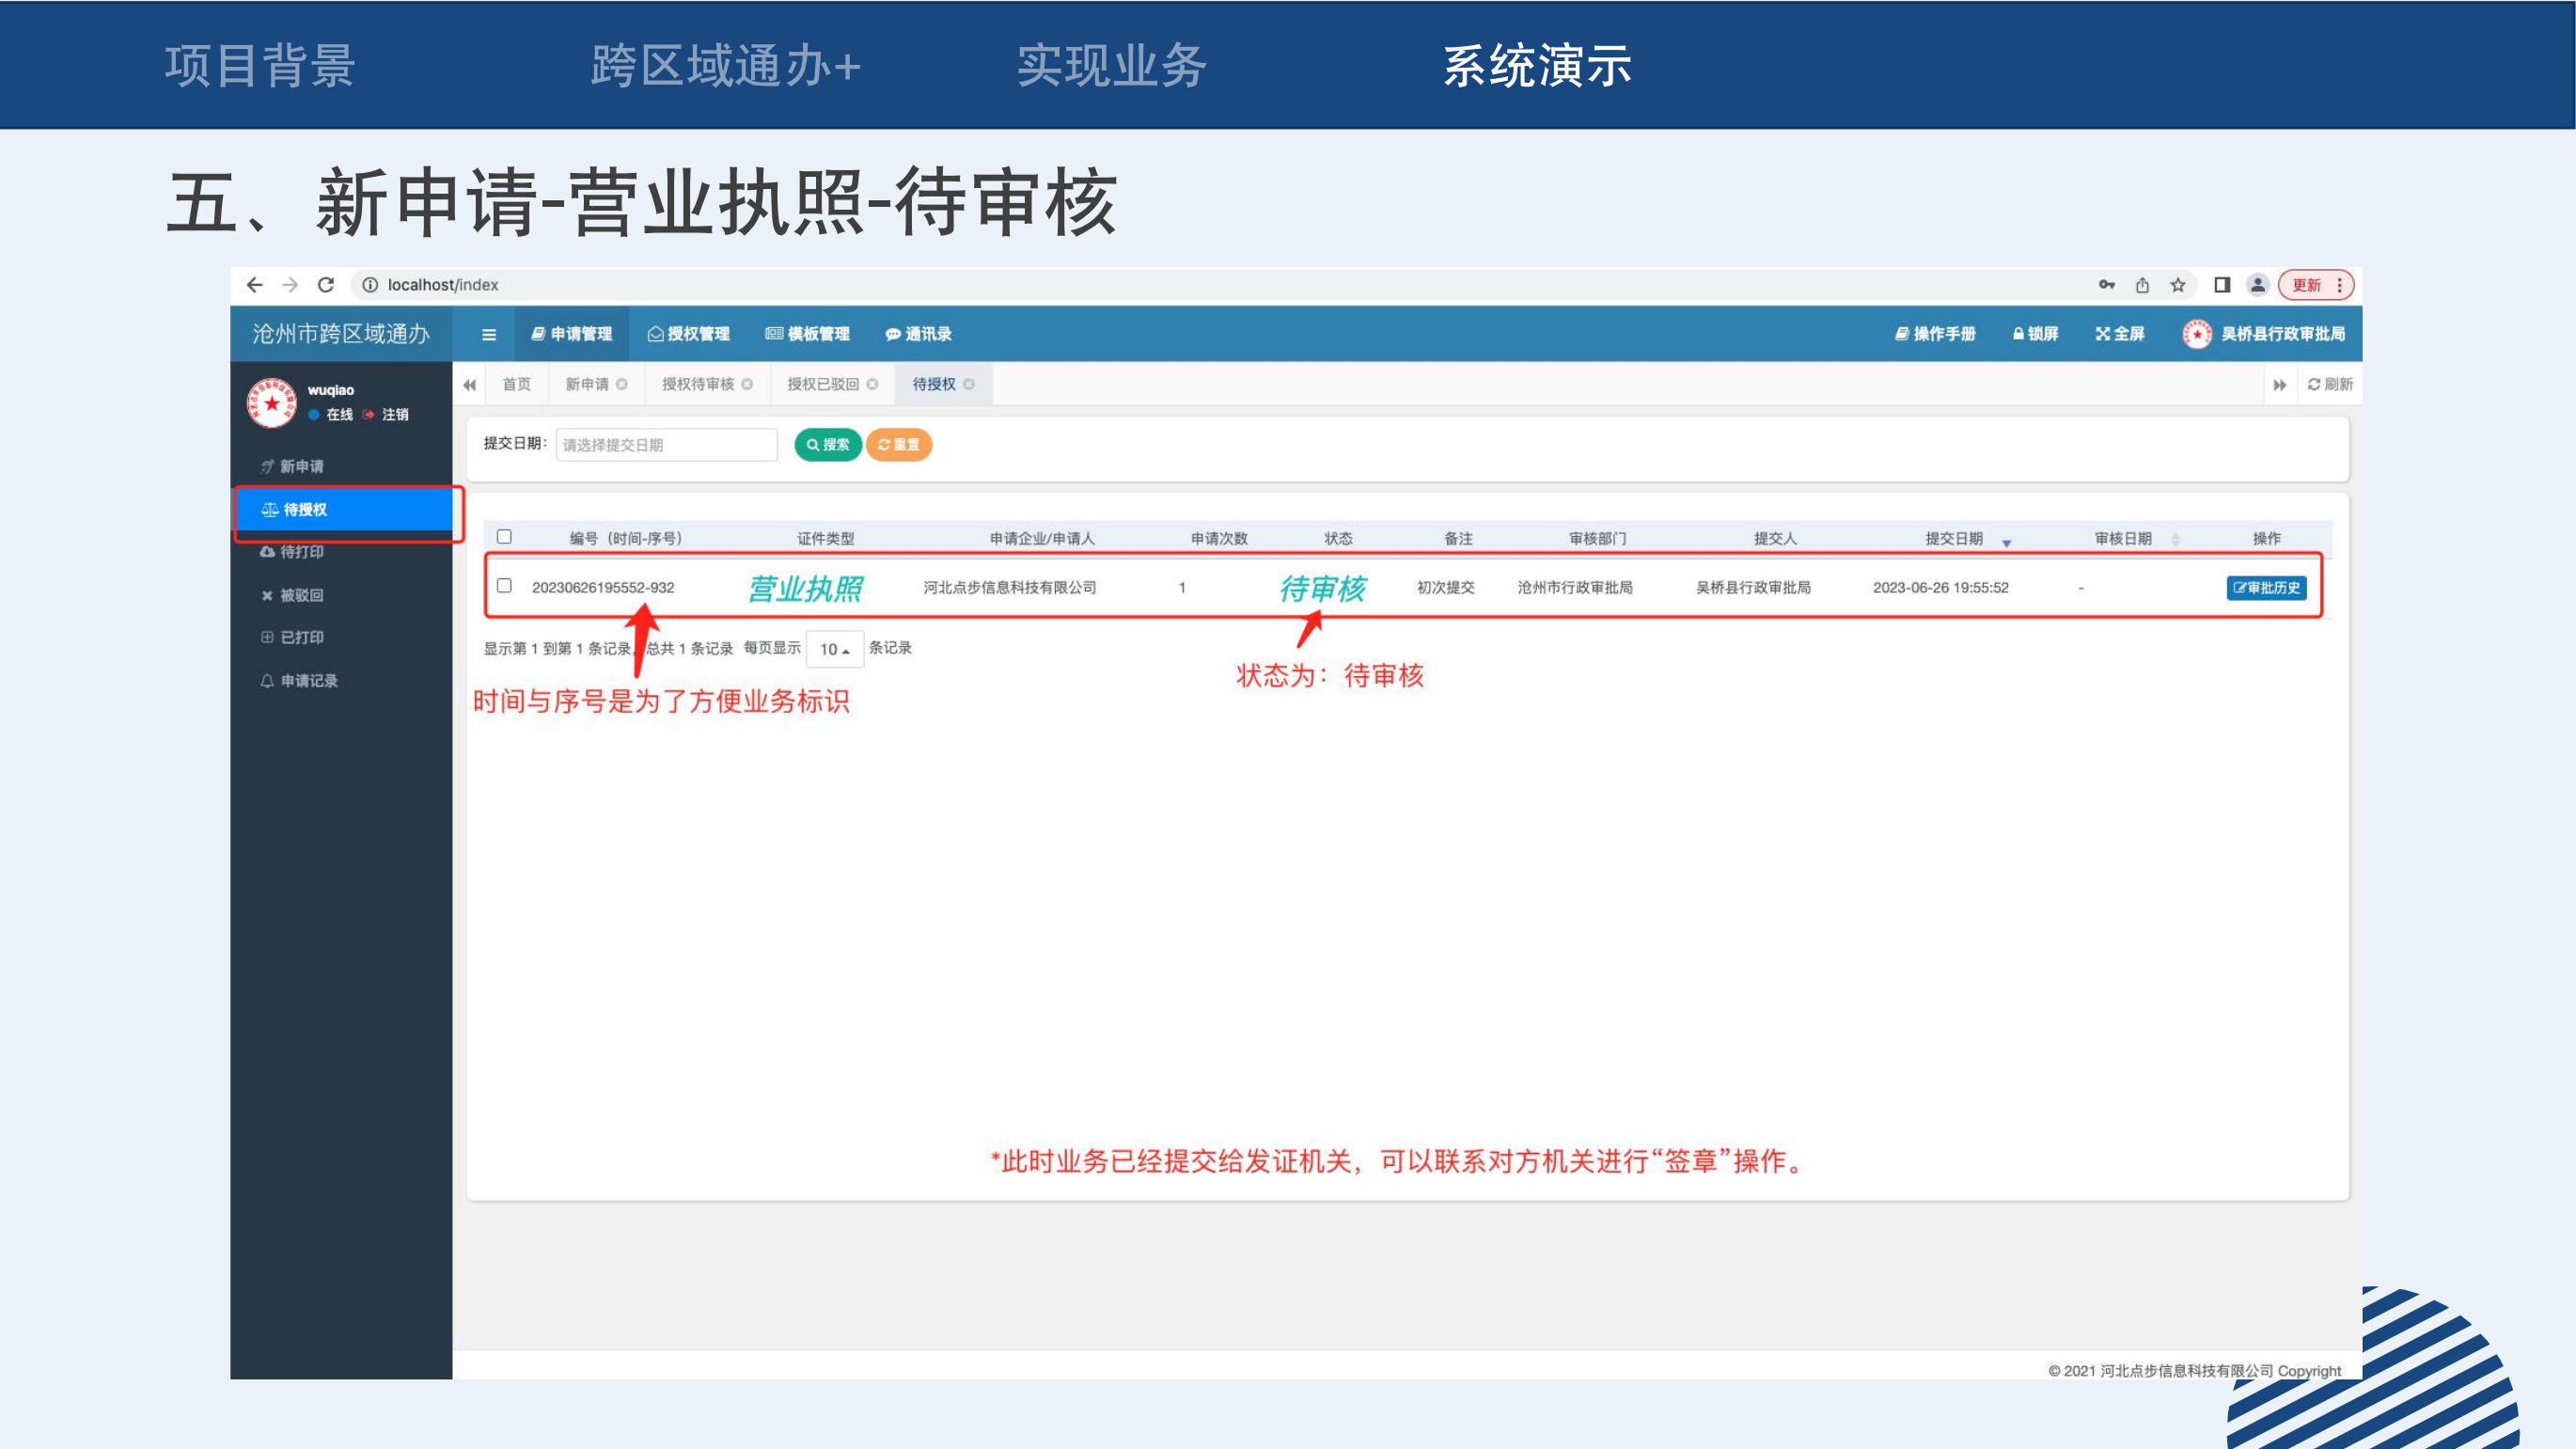This screenshot has height=1449, width=2576.
Task: Check the row 20230626195552-932 checkbox
Action: tap(505, 586)
